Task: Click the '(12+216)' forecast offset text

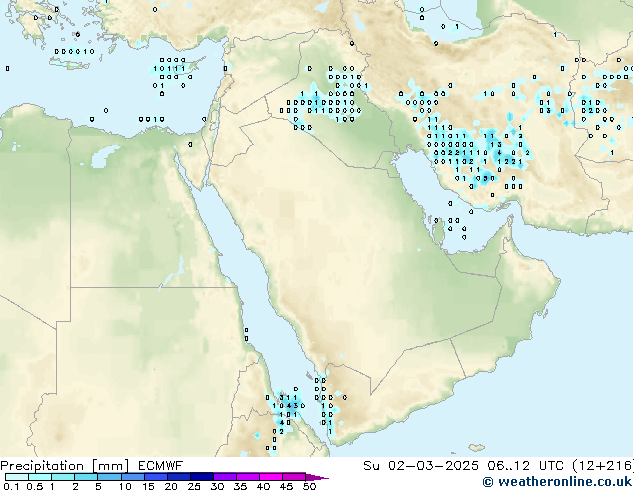Action: (x=603, y=466)
